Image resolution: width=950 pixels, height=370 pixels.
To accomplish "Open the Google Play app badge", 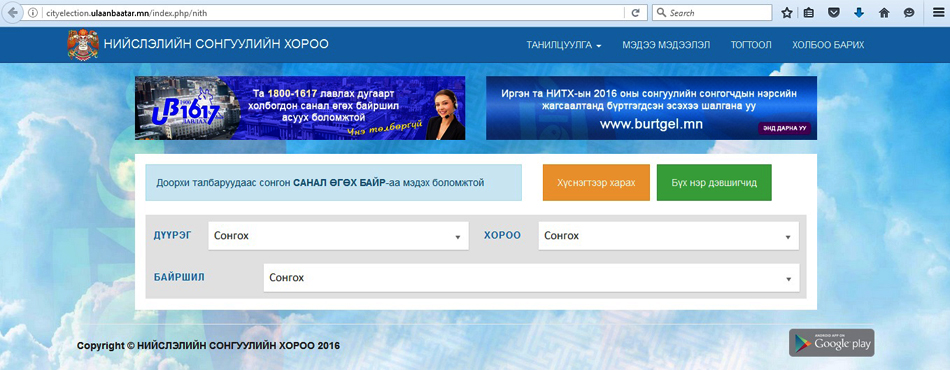I will 831,343.
